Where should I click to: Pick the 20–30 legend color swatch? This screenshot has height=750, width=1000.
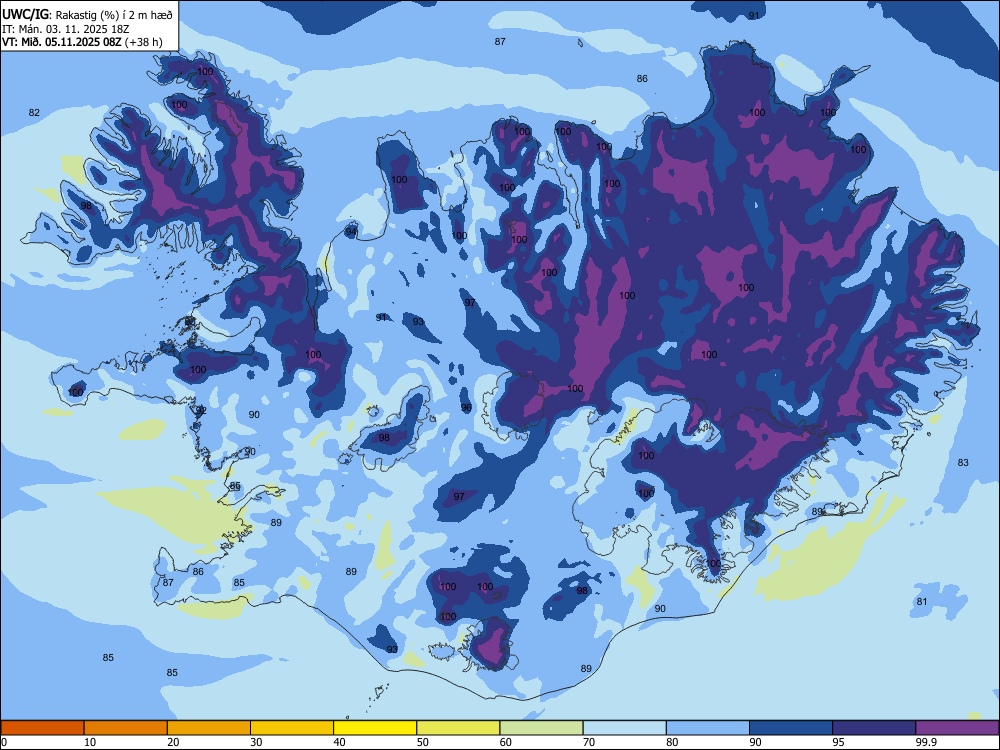click(209, 728)
